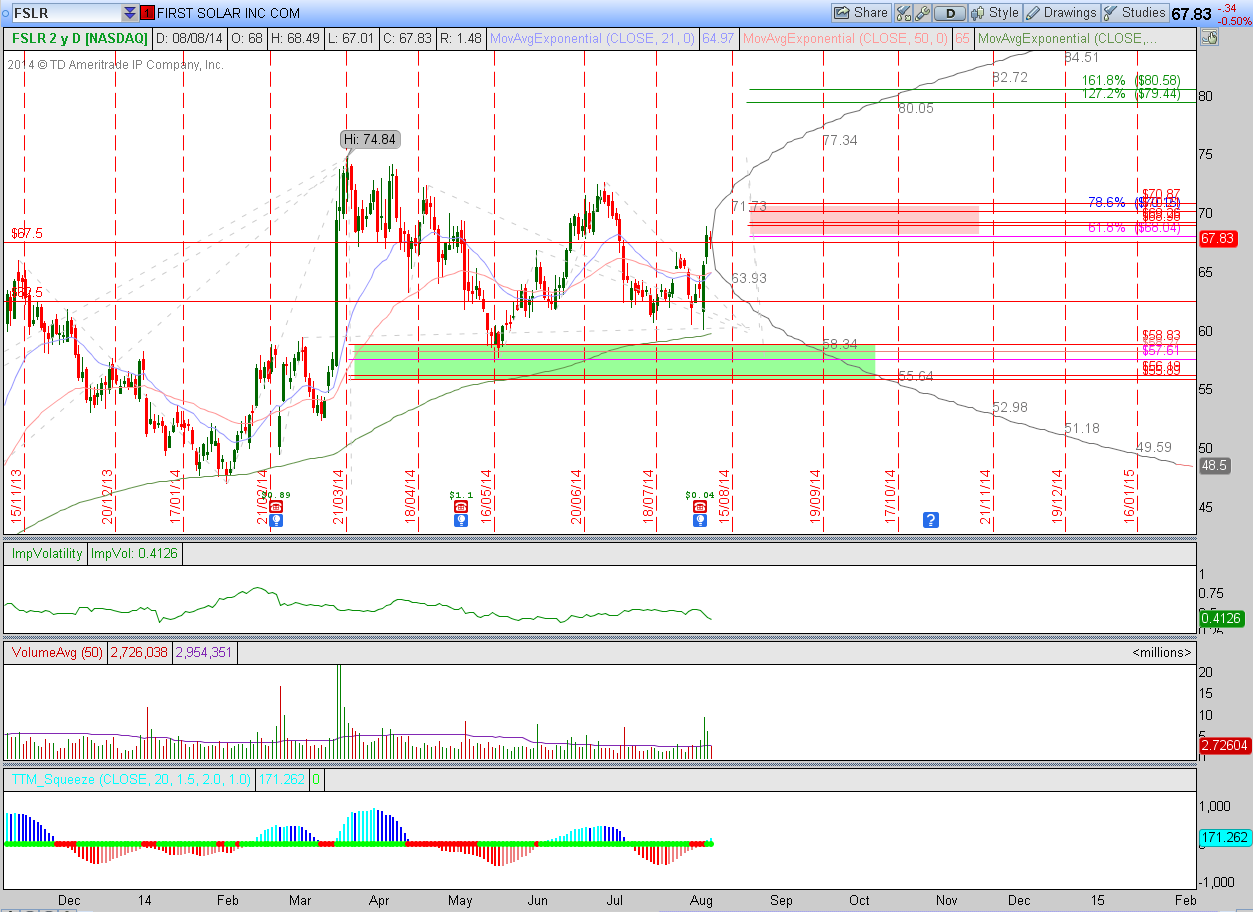The width and height of the screenshot is (1253, 912).
Task: Click the 171.262 TTM Squeeze axis value
Action: coord(1224,837)
